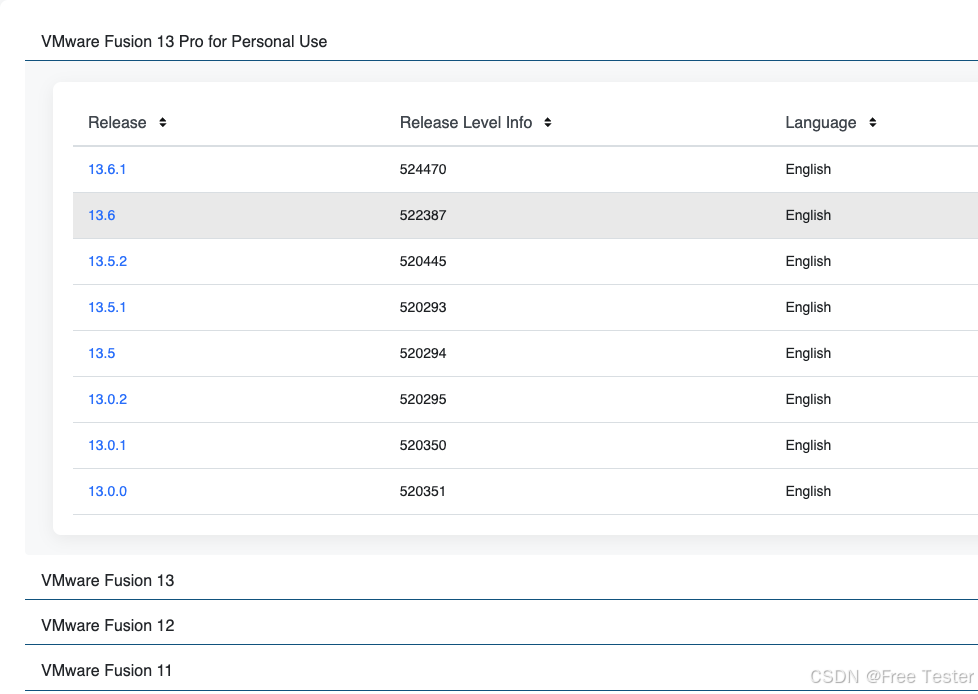978x694 pixels.
Task: Click English in the 13.0.1 row
Action: (x=808, y=446)
